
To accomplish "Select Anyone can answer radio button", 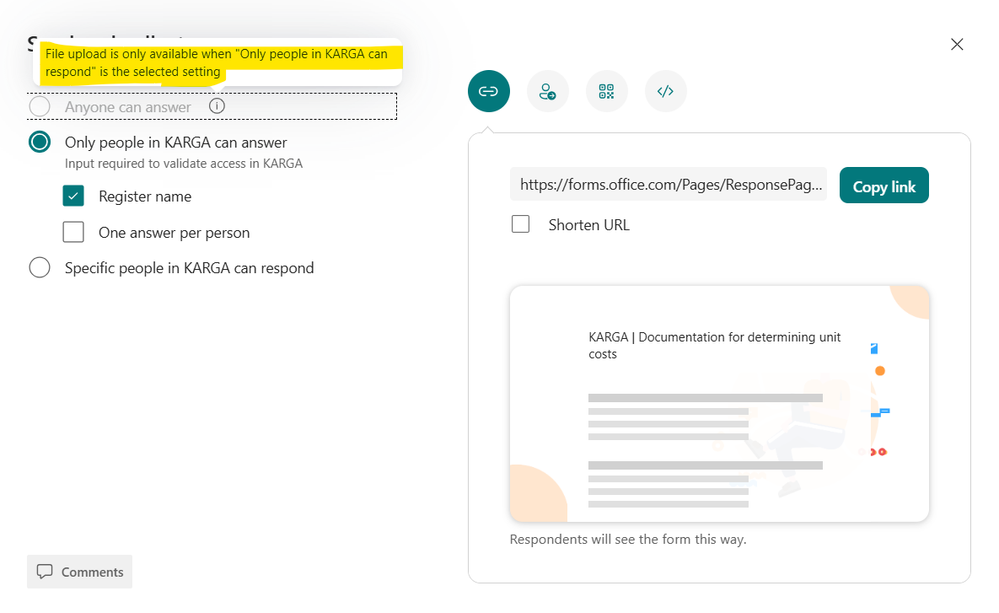I will (x=40, y=106).
